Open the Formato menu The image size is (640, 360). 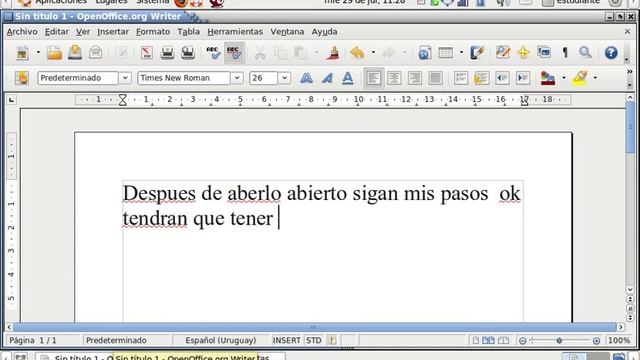[153, 31]
